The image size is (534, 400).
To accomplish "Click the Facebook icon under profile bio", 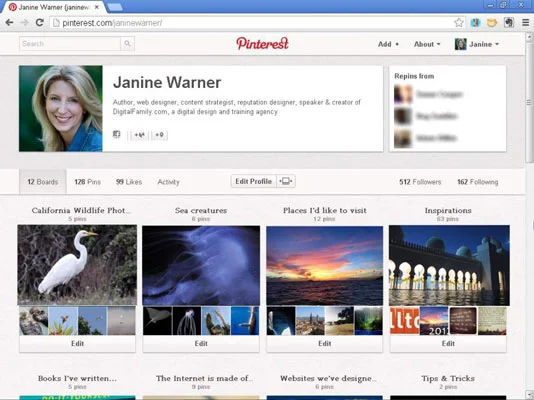I will (x=116, y=134).
